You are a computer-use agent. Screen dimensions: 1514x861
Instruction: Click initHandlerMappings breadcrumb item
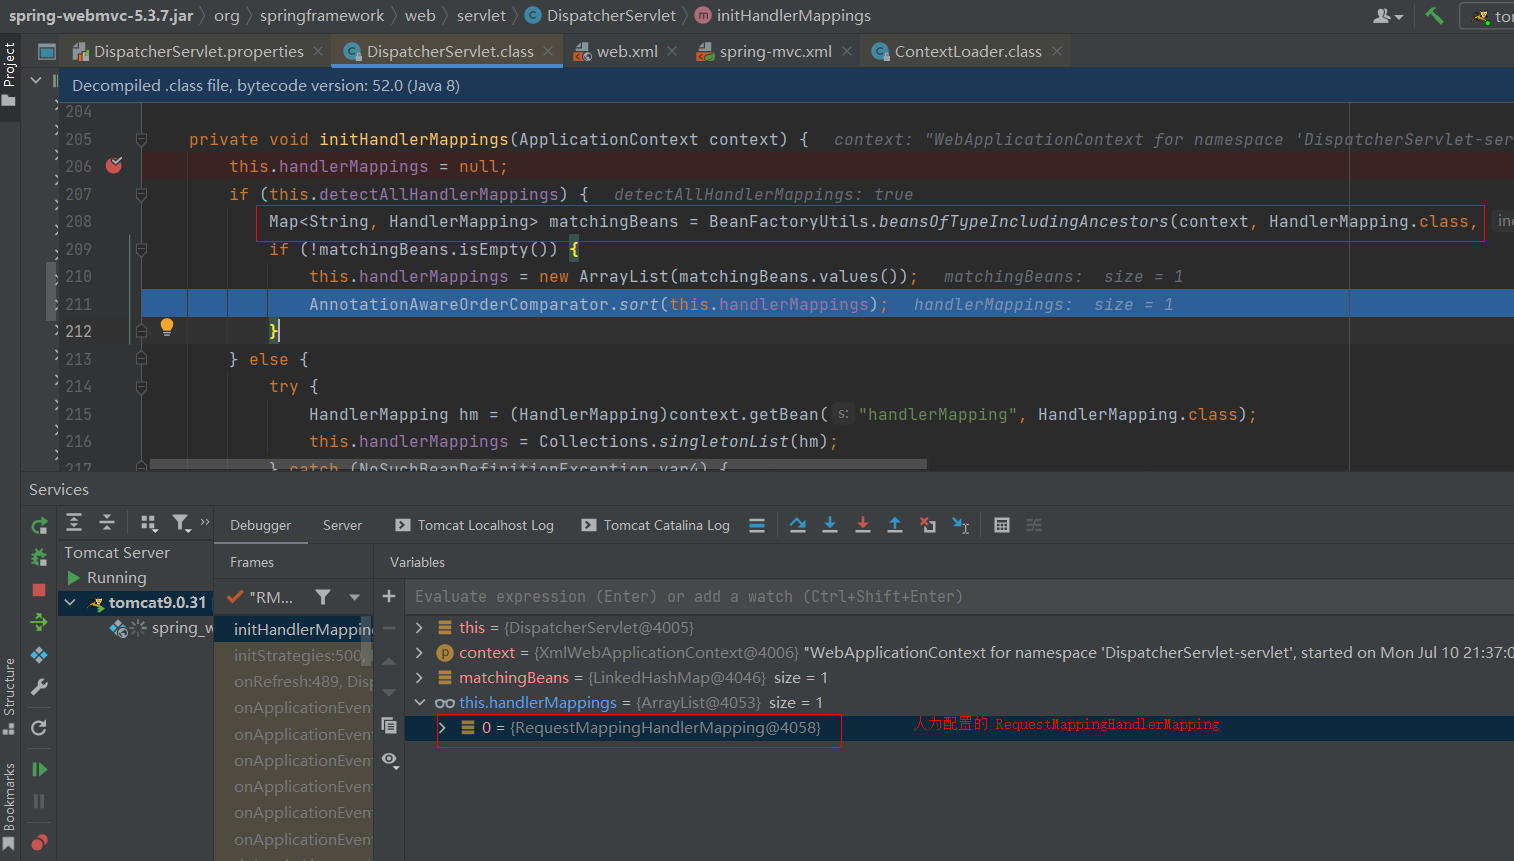[x=783, y=15]
